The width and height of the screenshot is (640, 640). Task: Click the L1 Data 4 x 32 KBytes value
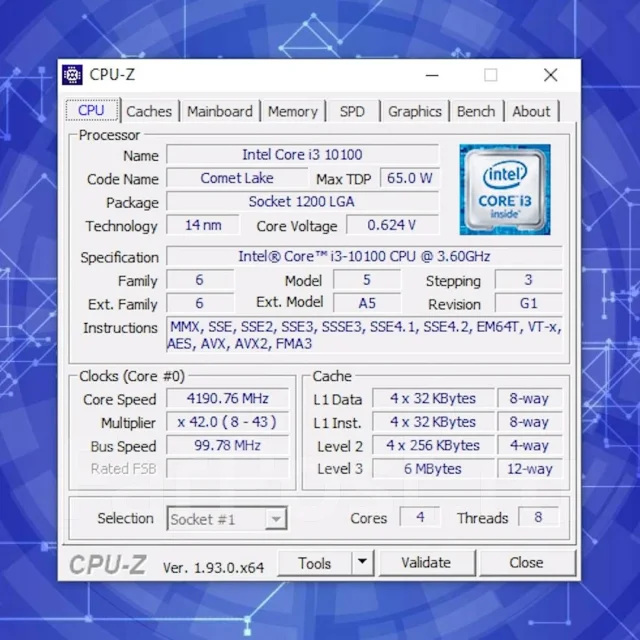[x=433, y=398]
